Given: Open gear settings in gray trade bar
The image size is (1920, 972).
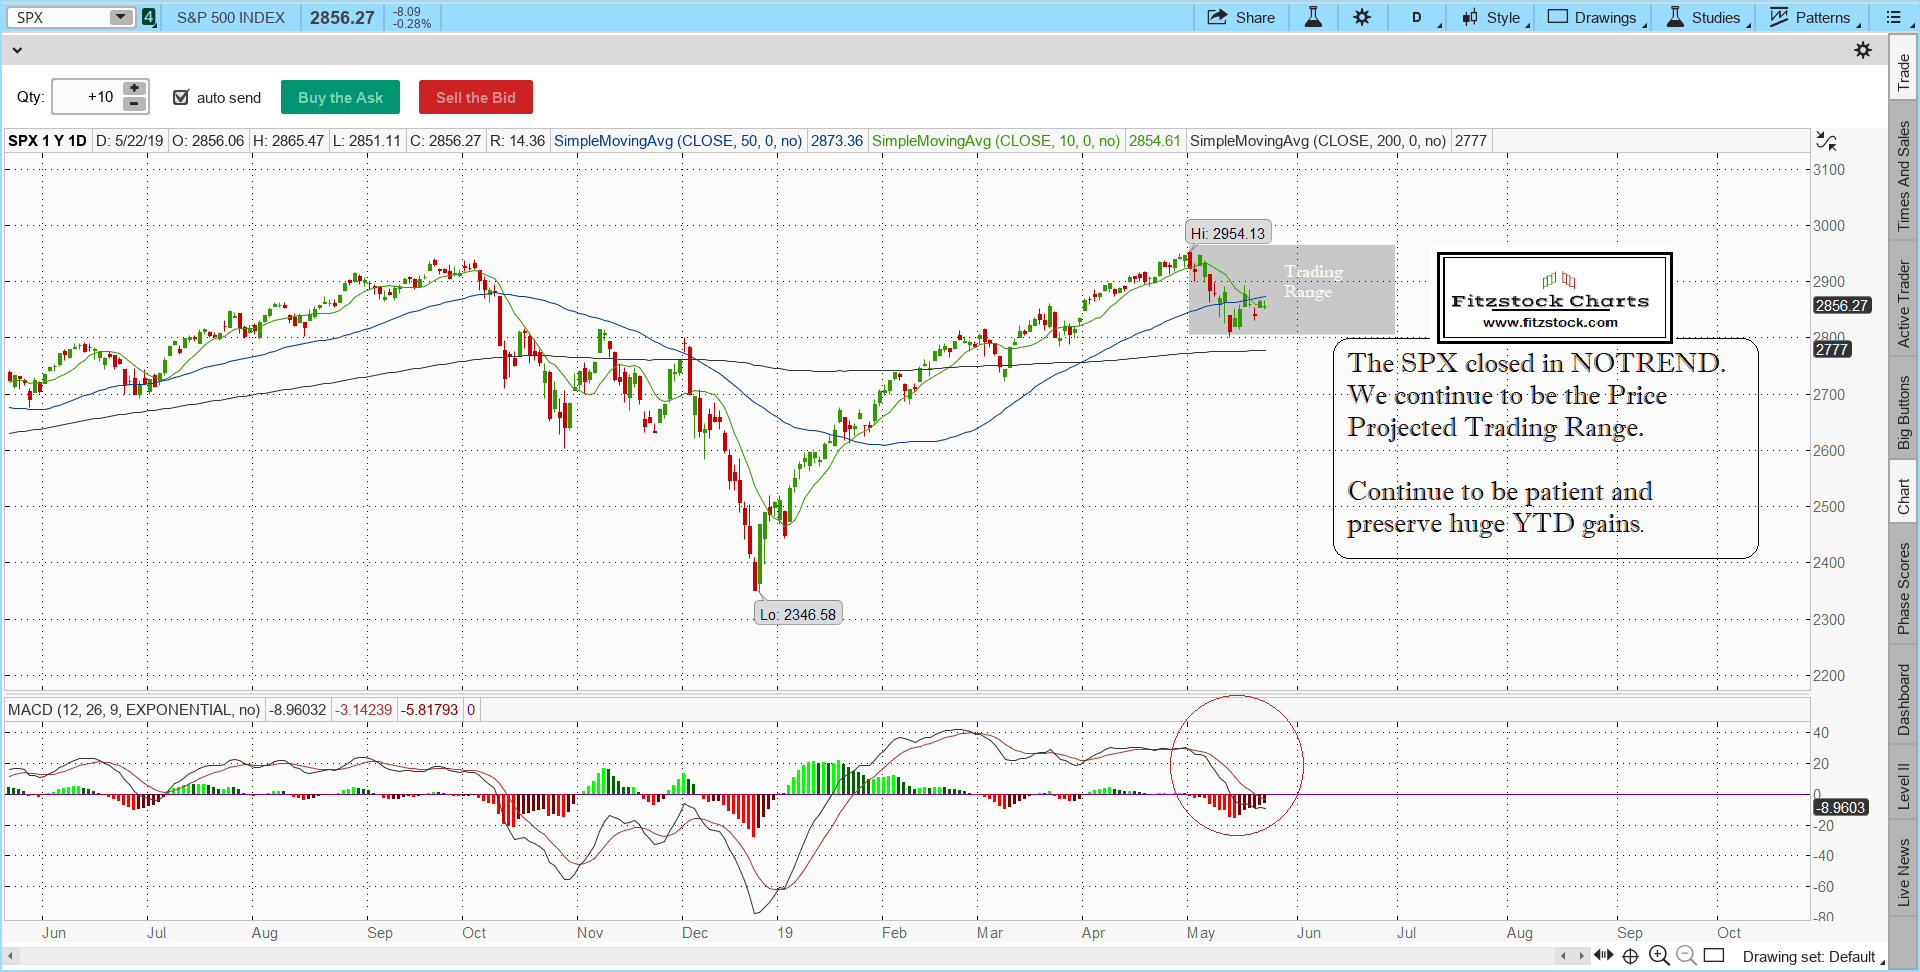Looking at the screenshot, I should click(1863, 50).
